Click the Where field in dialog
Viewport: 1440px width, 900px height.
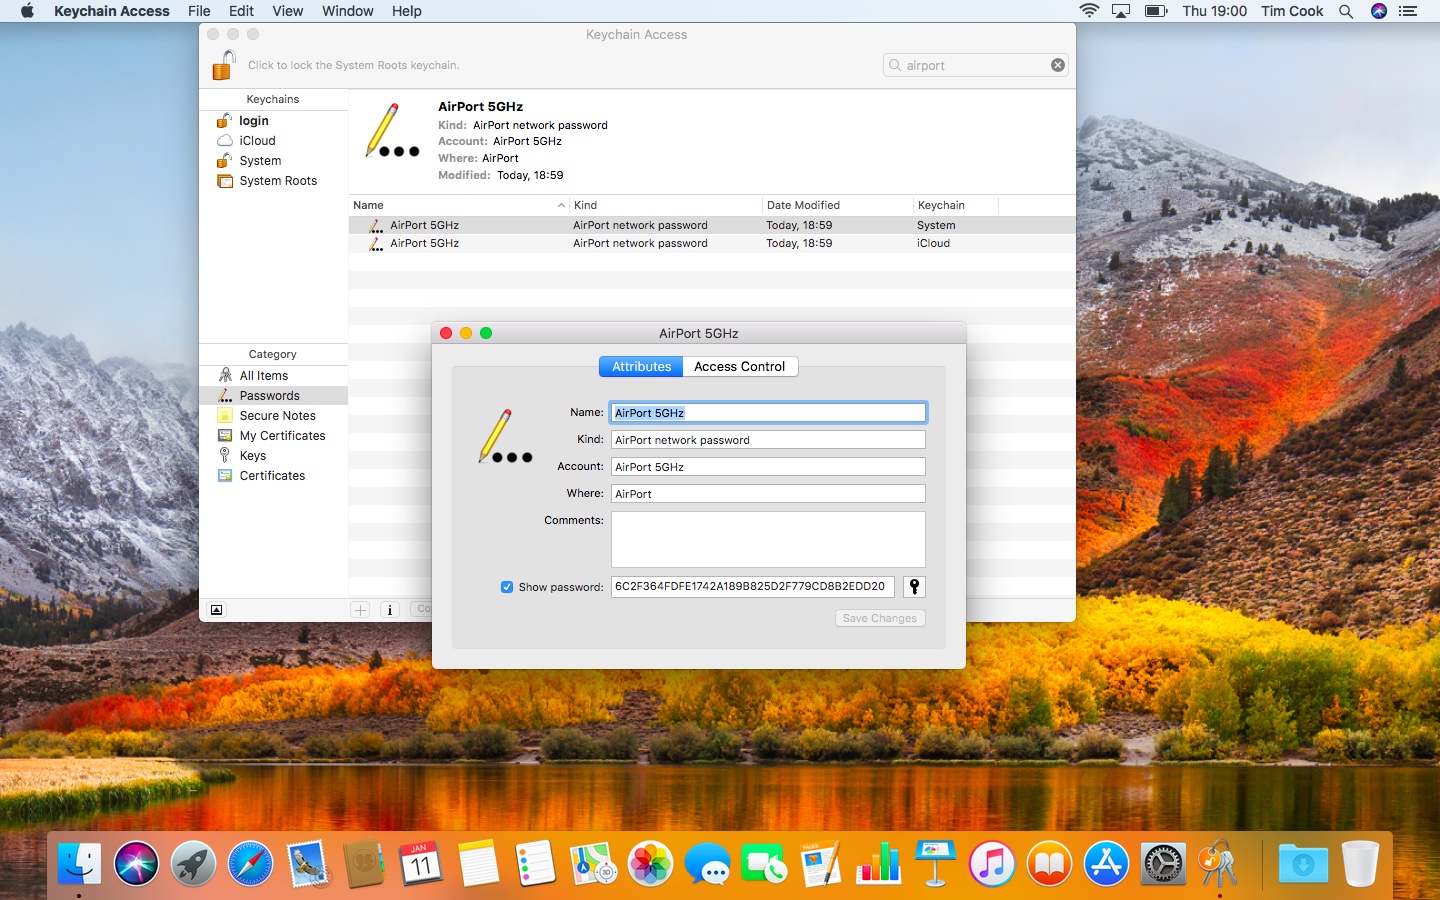point(768,494)
